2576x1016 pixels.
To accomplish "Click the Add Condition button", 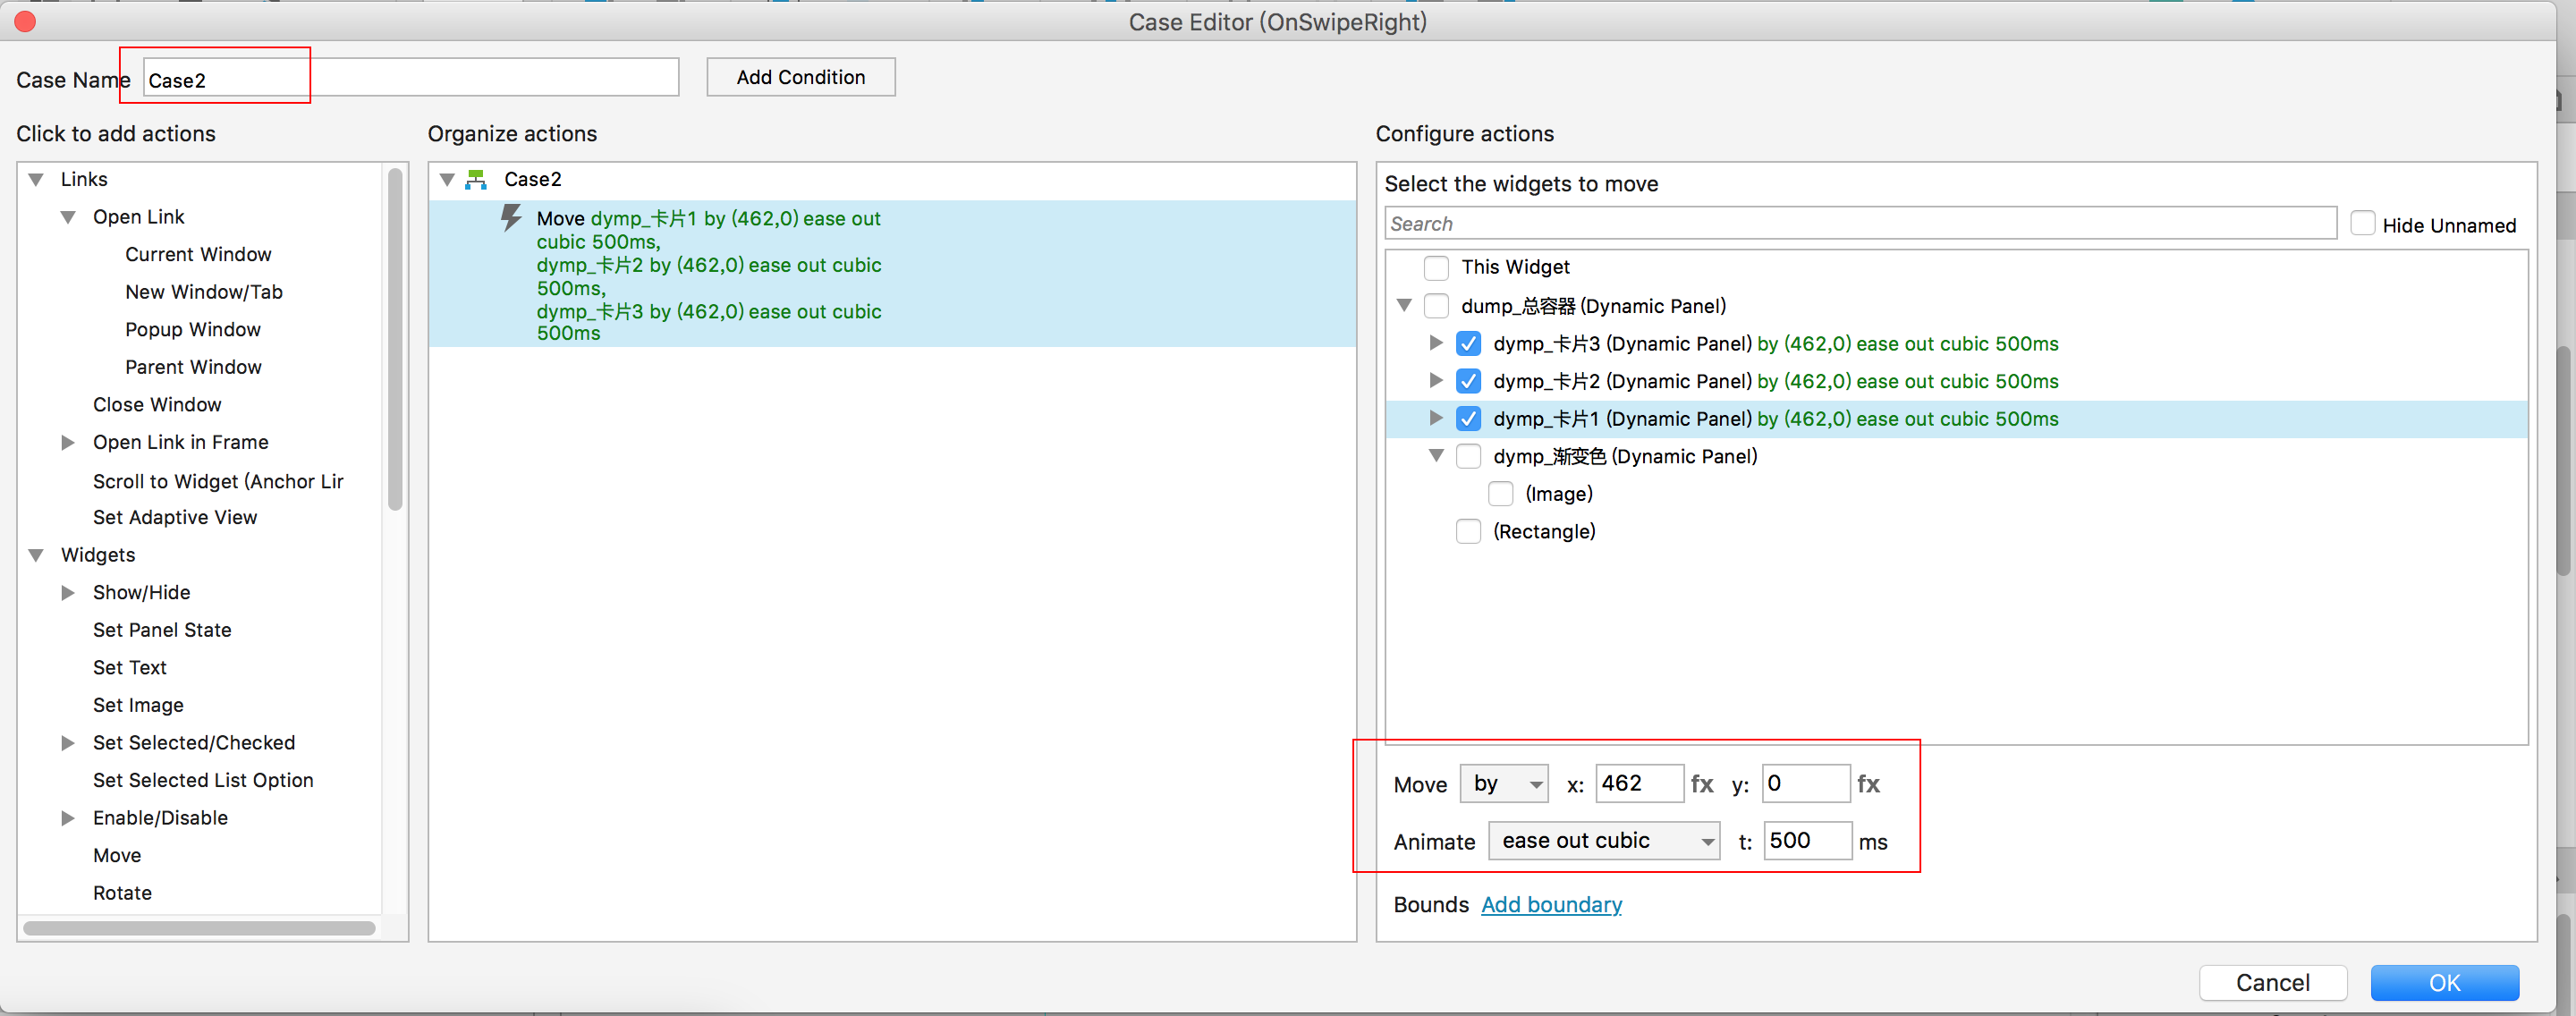I will pyautogui.click(x=800, y=78).
